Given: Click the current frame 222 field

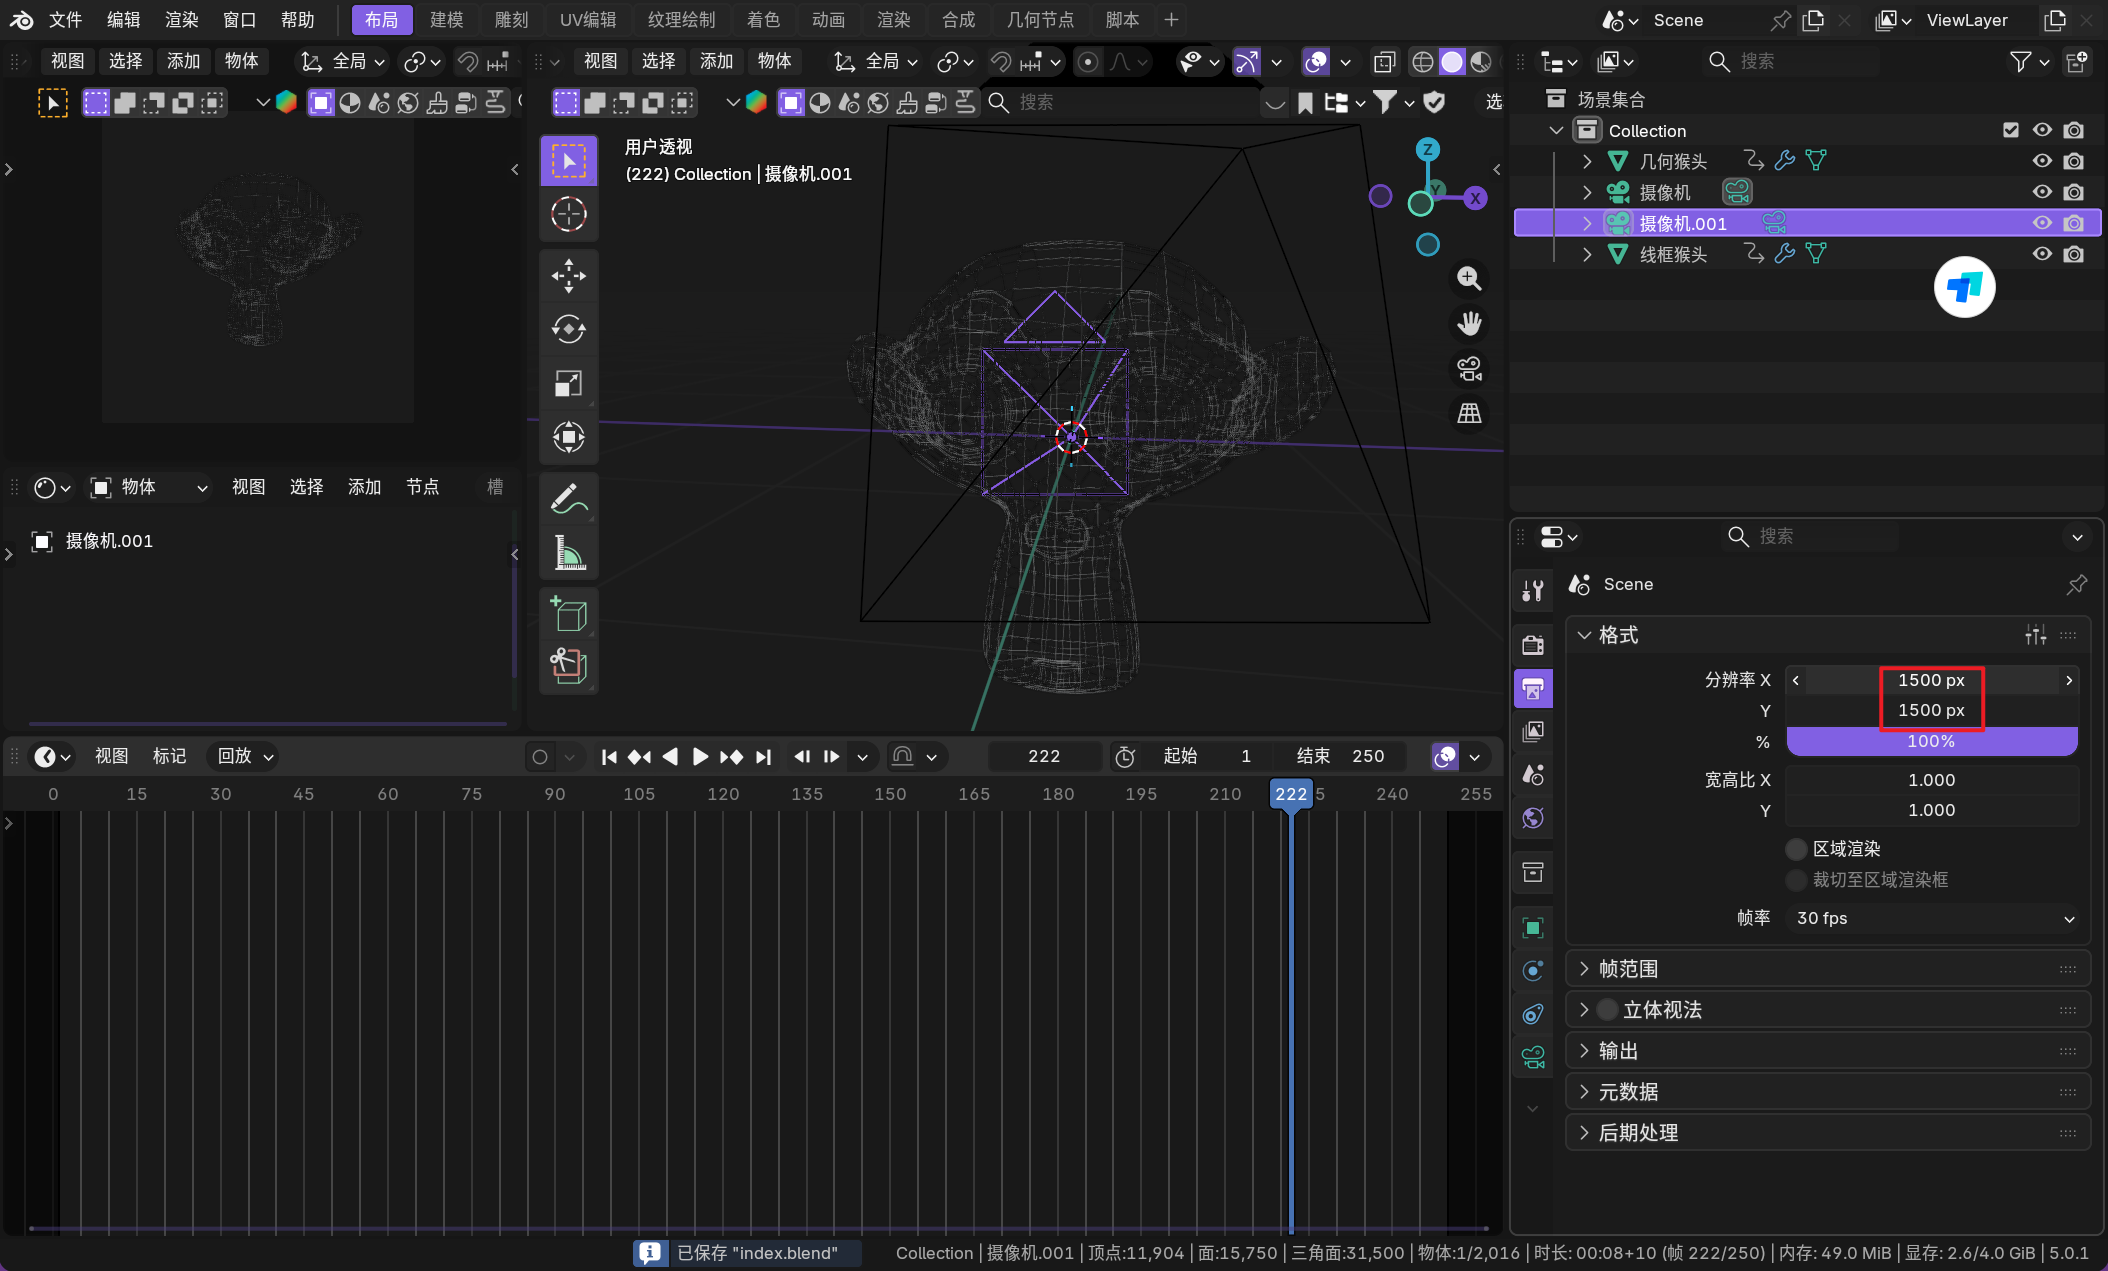Looking at the screenshot, I should click(1043, 756).
